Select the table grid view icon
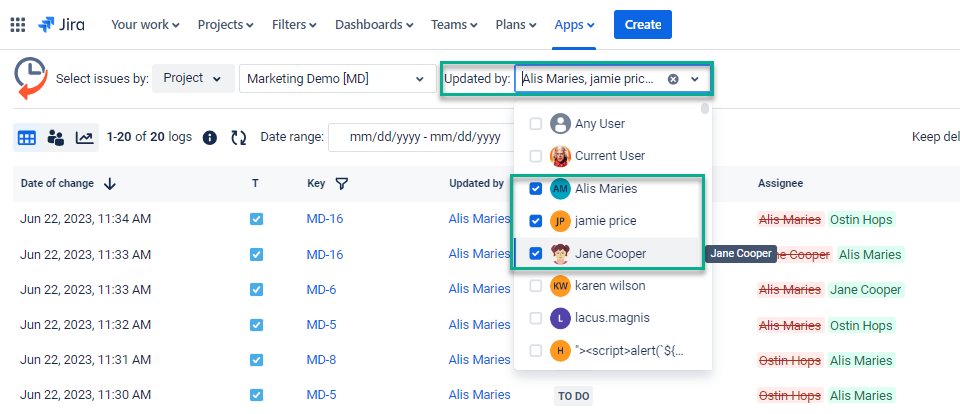Image resolution: width=960 pixels, height=414 pixels. pyautogui.click(x=27, y=137)
